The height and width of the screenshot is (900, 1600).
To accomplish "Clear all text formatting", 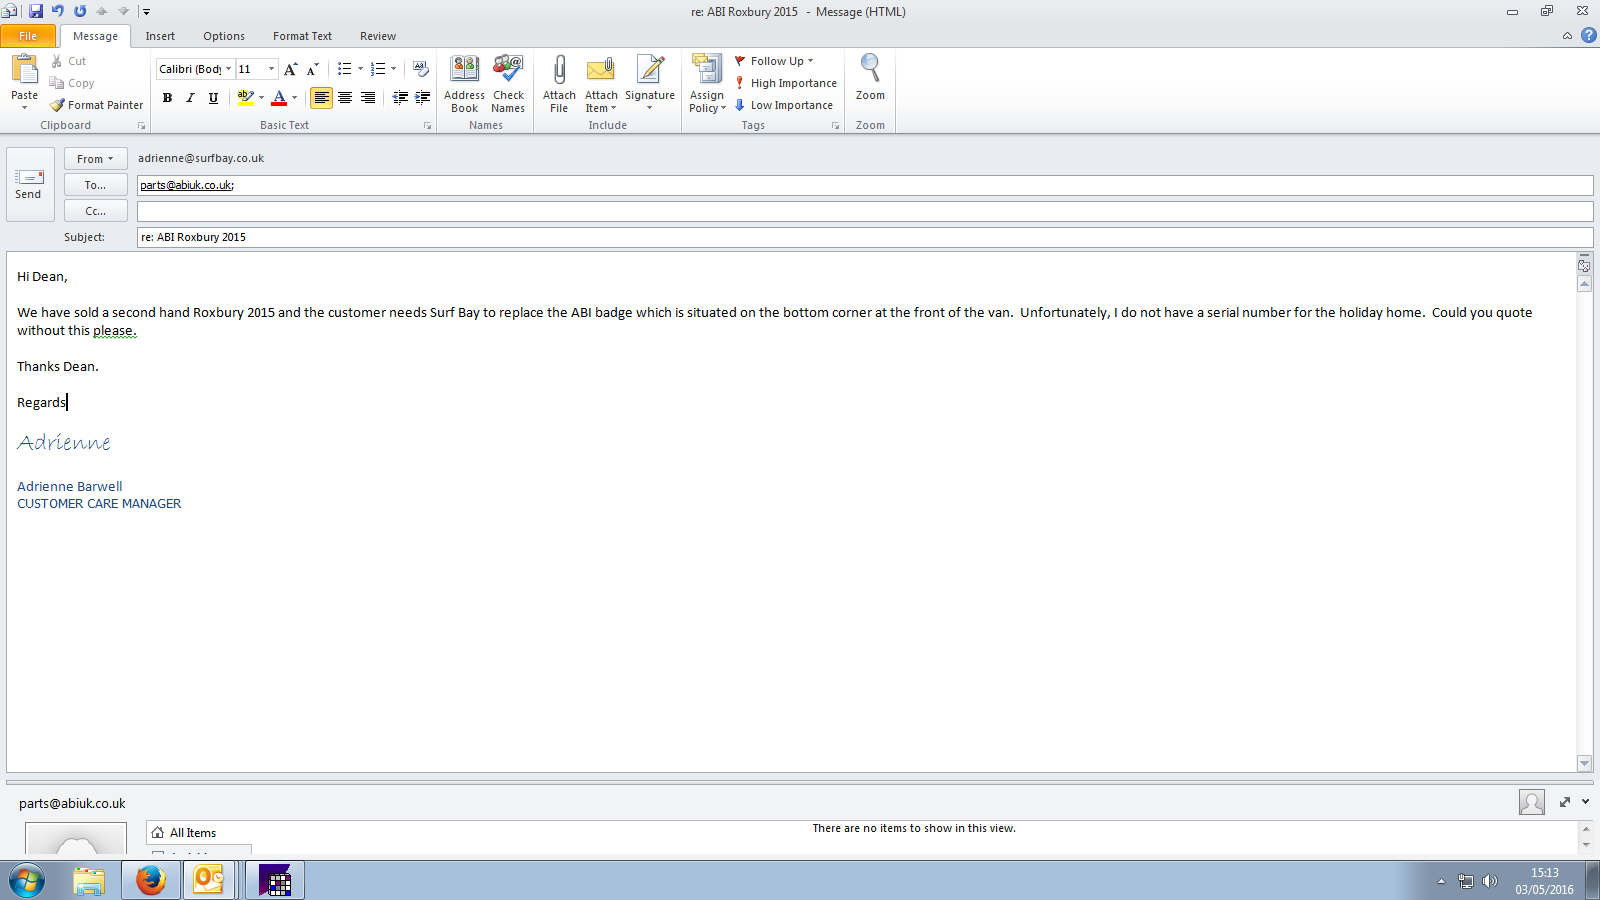I will (421, 69).
